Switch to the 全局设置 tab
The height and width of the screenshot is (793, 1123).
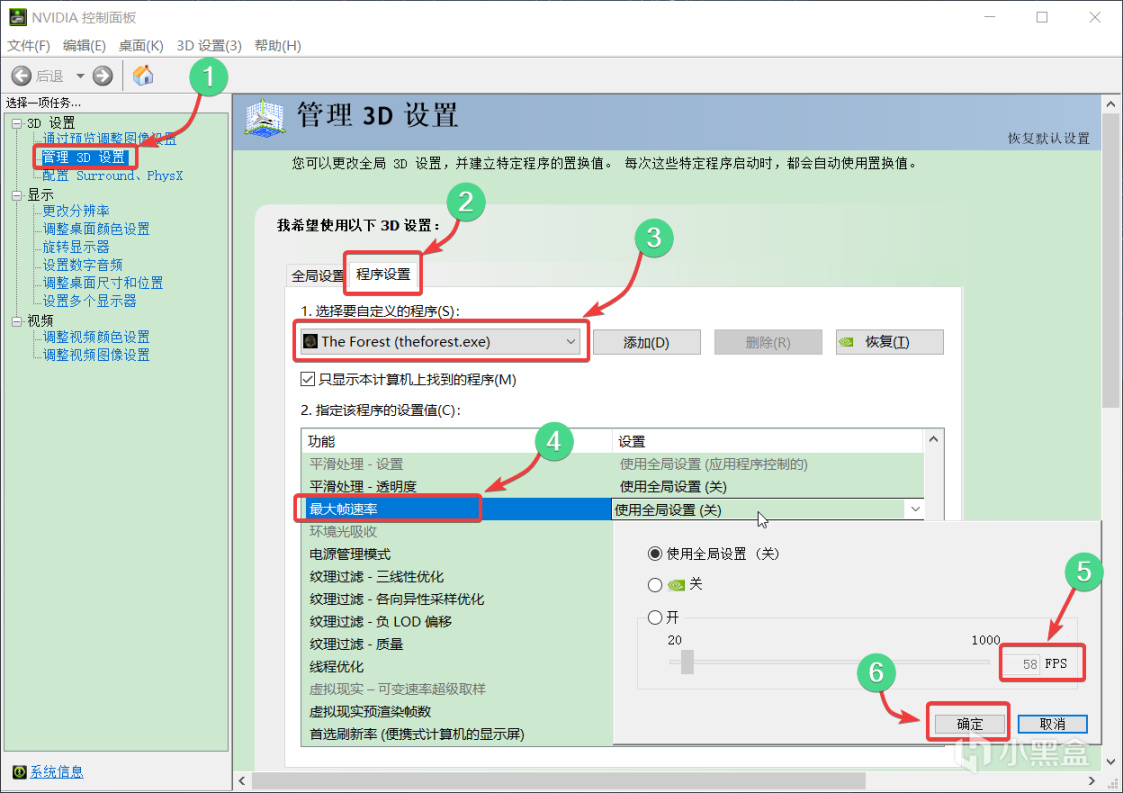[x=317, y=276]
